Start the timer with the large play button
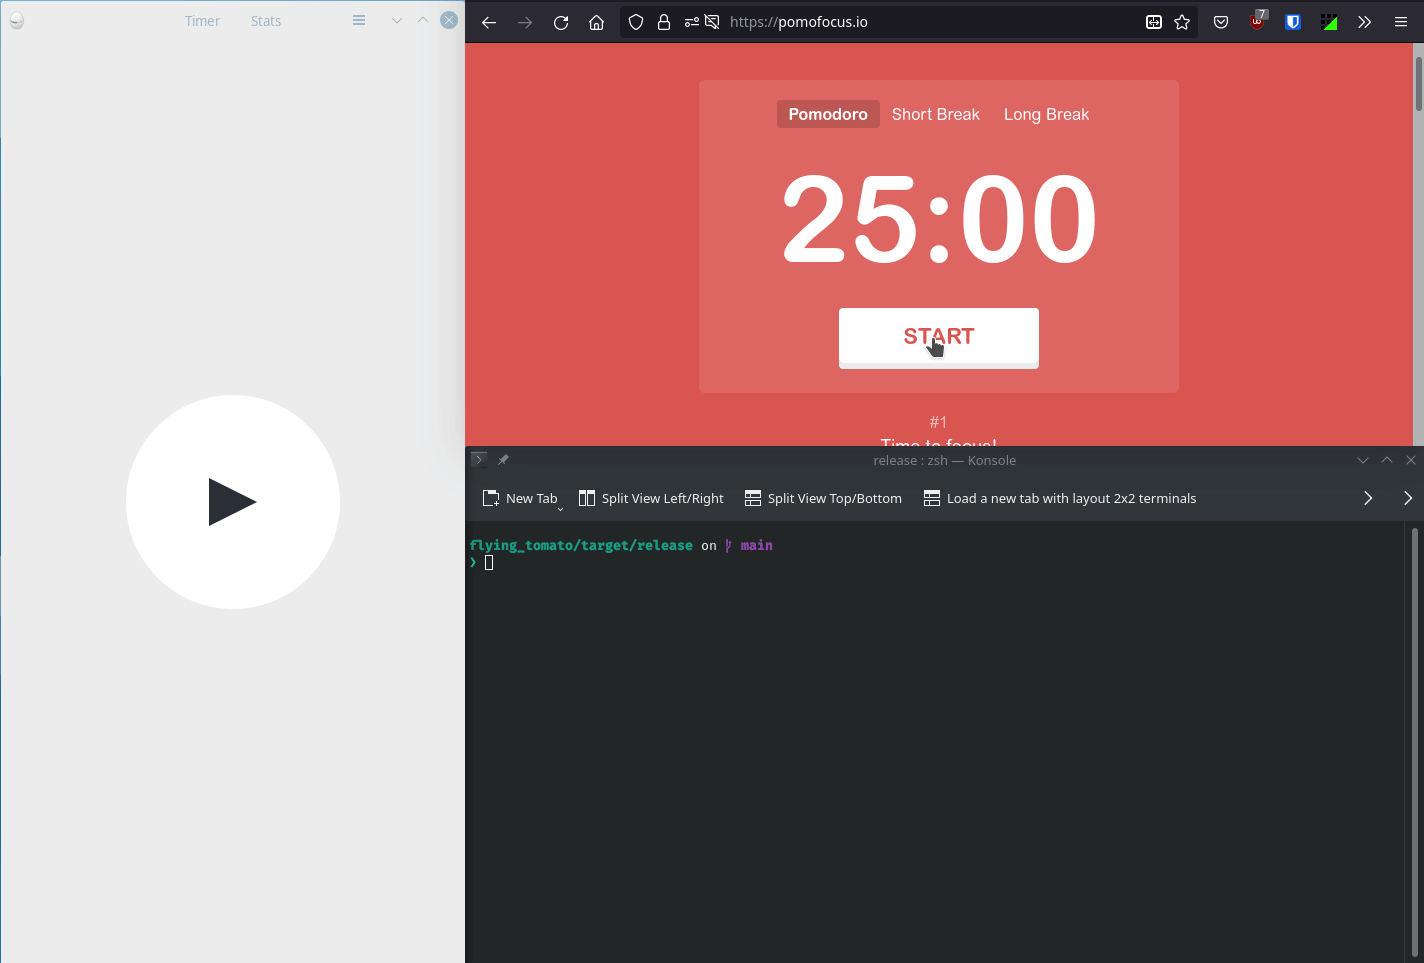 tap(233, 502)
